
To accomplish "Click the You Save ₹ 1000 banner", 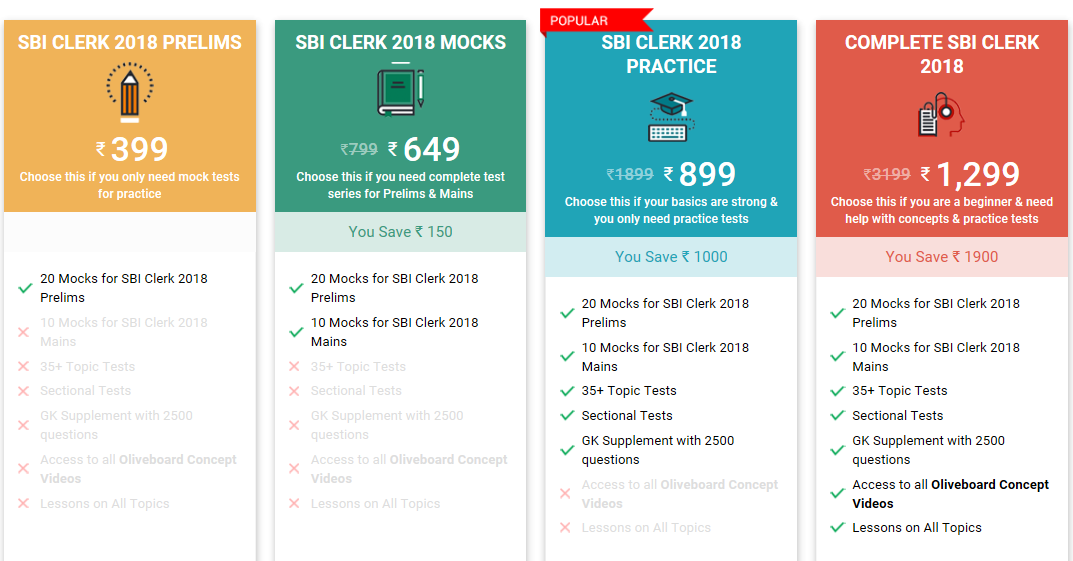I will (x=671, y=257).
